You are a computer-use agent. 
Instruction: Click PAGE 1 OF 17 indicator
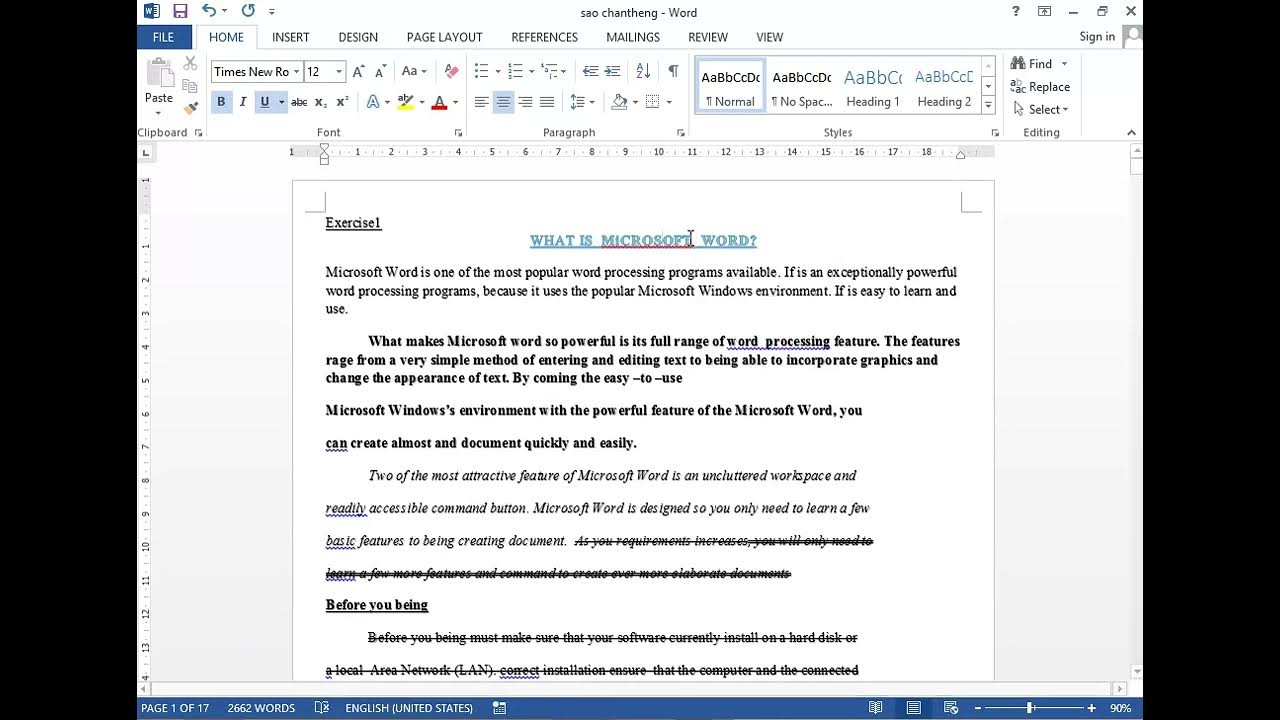[175, 708]
